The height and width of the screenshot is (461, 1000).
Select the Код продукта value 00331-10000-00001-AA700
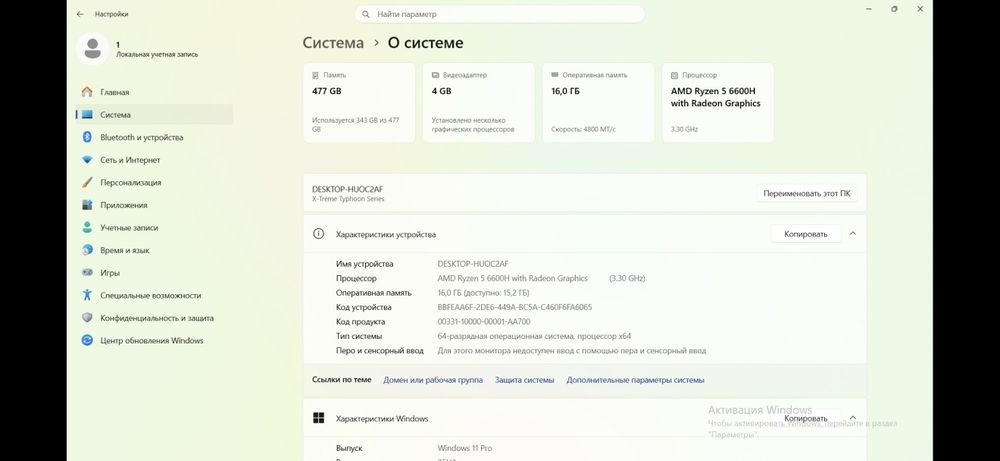pos(484,322)
